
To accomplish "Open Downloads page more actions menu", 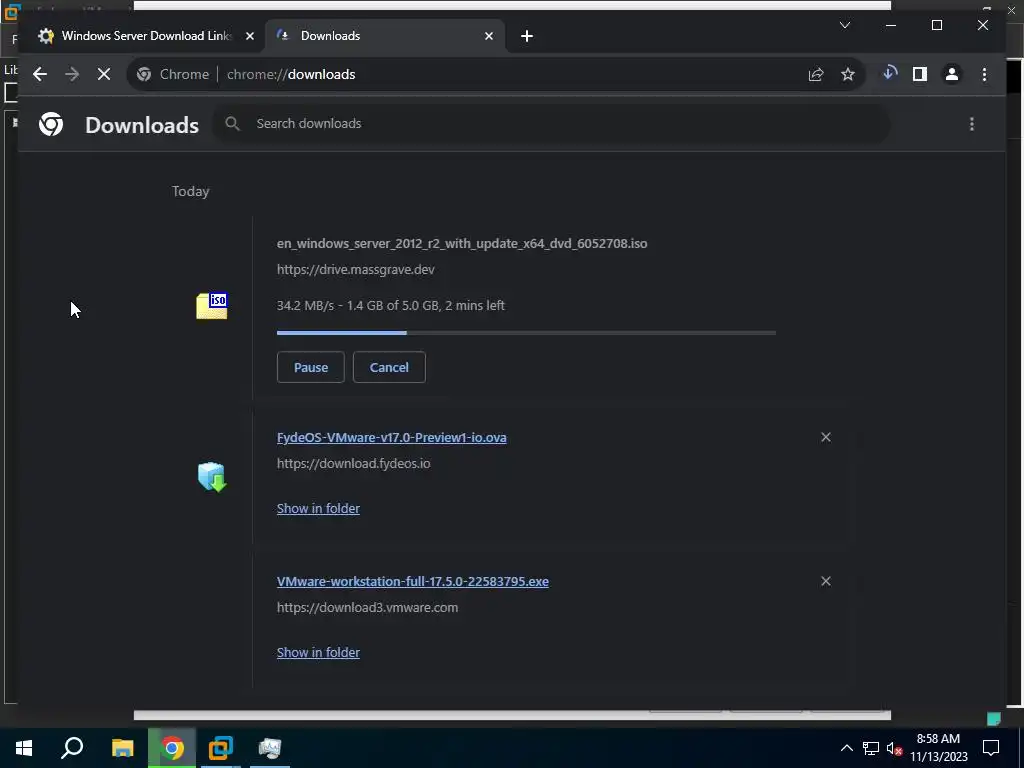I will [972, 124].
